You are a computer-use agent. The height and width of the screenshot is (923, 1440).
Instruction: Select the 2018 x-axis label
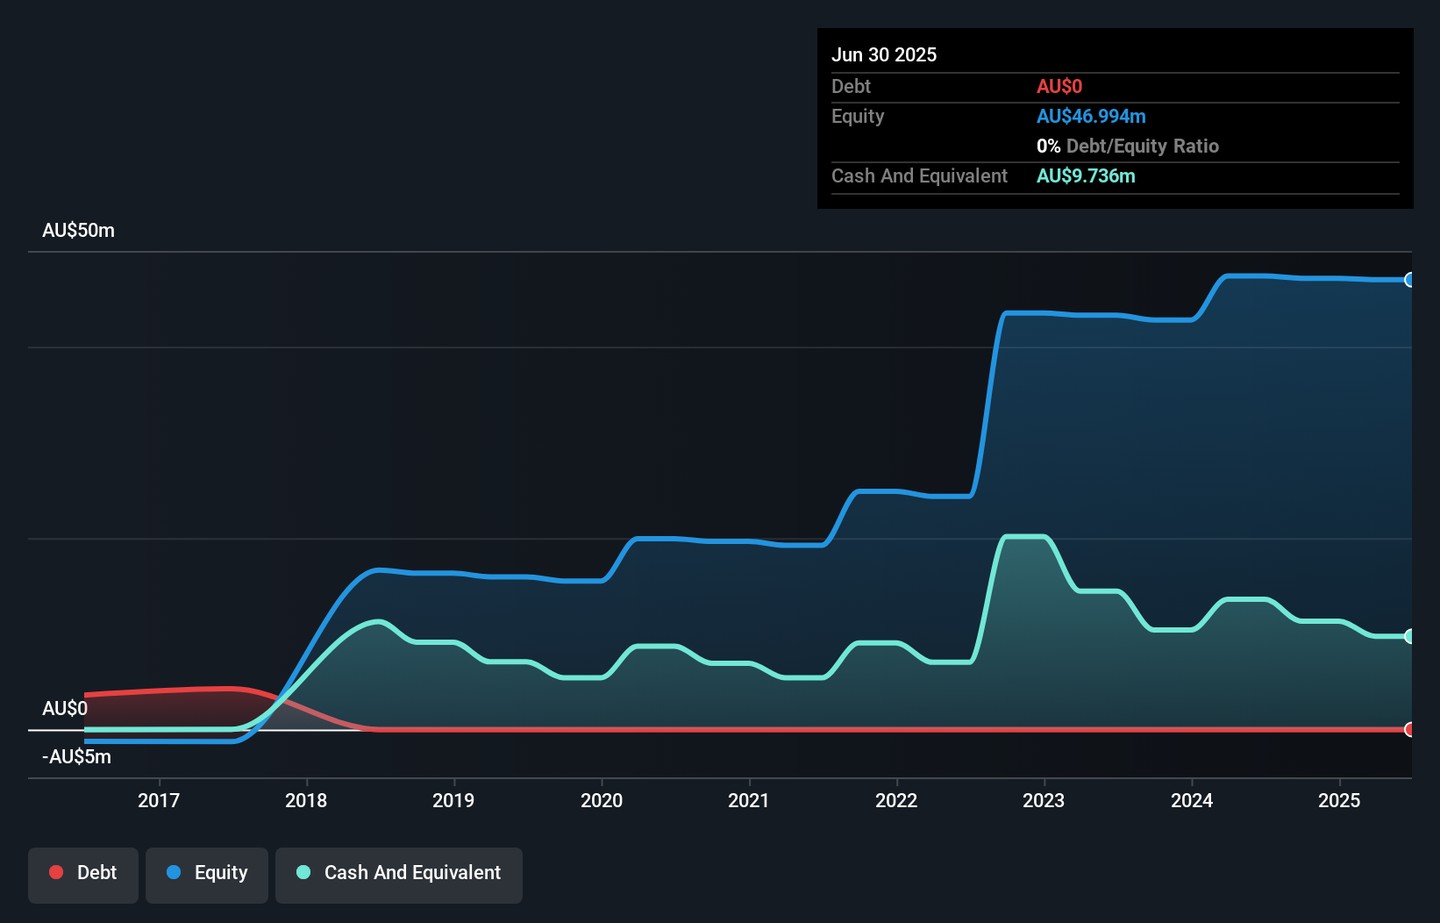point(306,800)
